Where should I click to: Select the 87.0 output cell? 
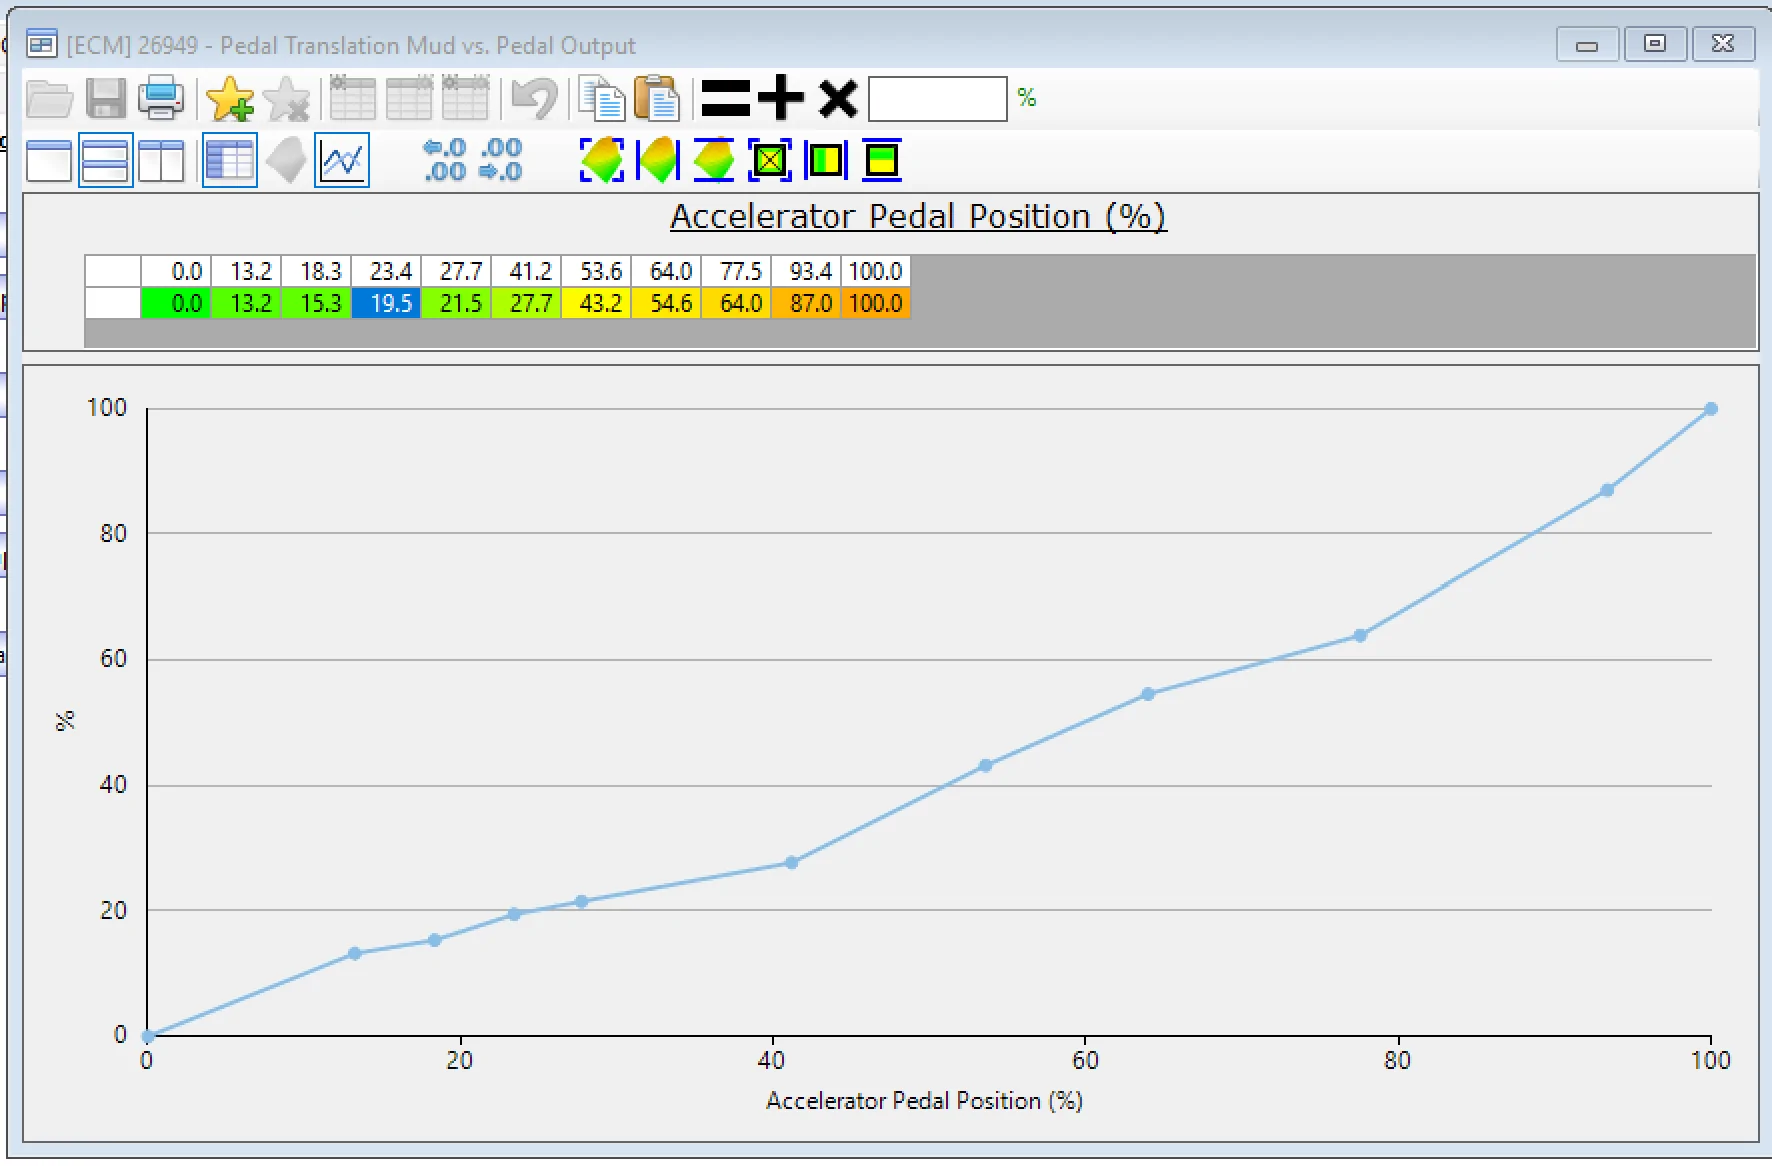[806, 303]
